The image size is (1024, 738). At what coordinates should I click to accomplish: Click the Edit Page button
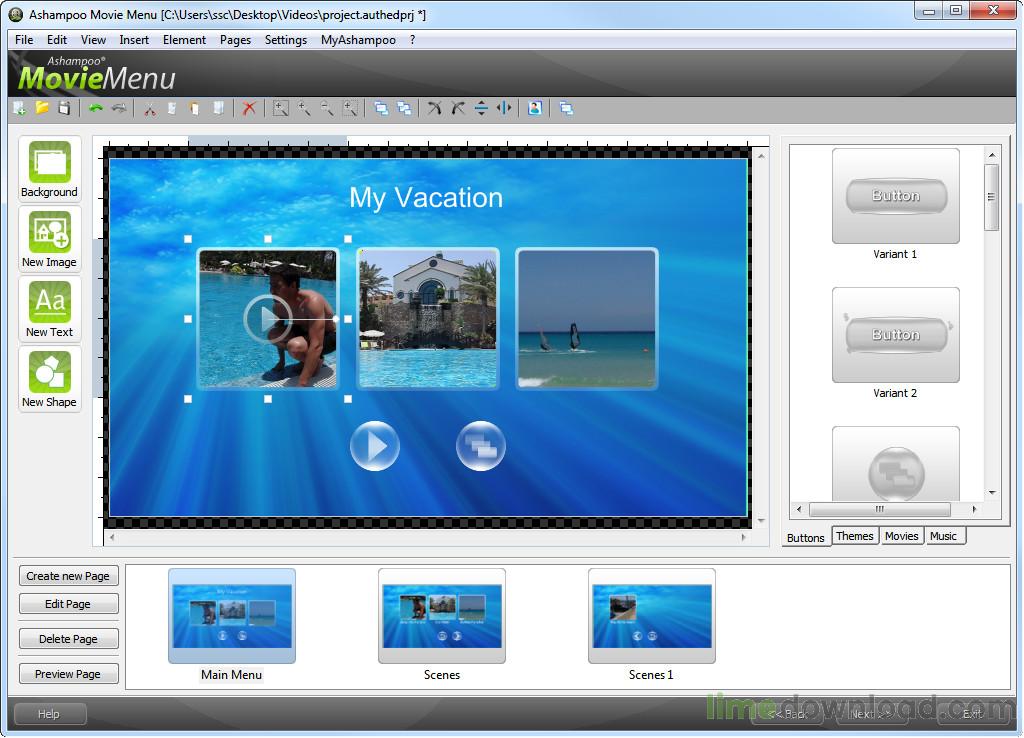pyautogui.click(x=69, y=604)
